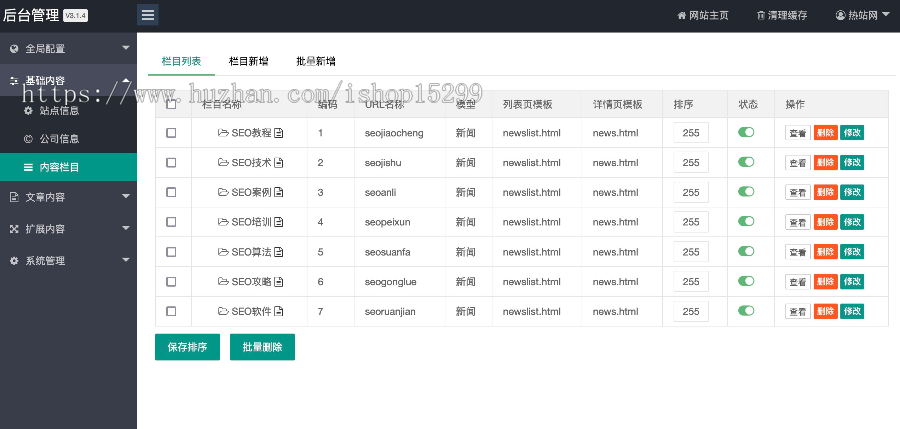Check the SEO培训 row checkbox
Viewport: 900px width, 429px height.
pyautogui.click(x=171, y=222)
